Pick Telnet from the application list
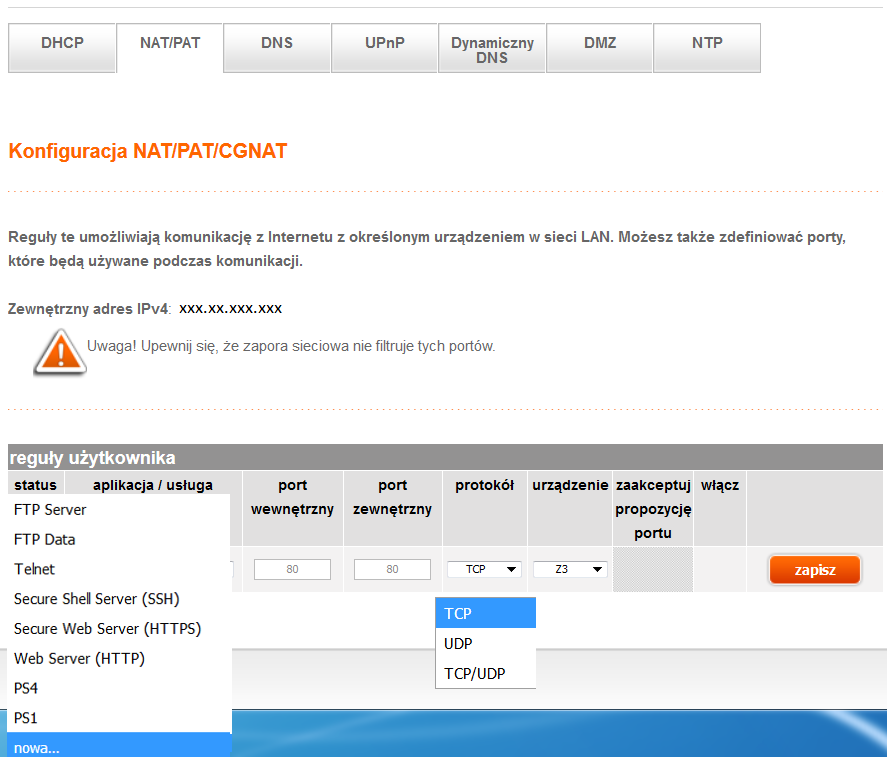Image resolution: width=887 pixels, height=757 pixels. pyautogui.click(x=34, y=569)
